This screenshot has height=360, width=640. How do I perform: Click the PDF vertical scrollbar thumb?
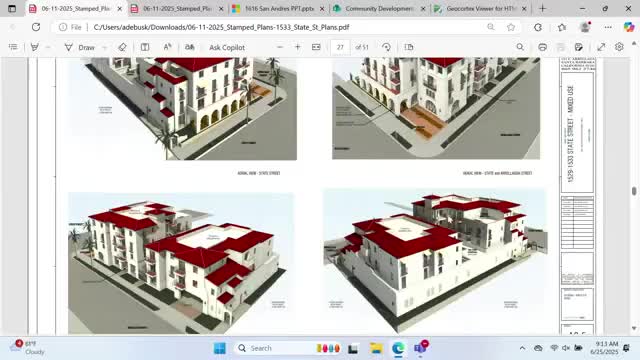coord(634,191)
